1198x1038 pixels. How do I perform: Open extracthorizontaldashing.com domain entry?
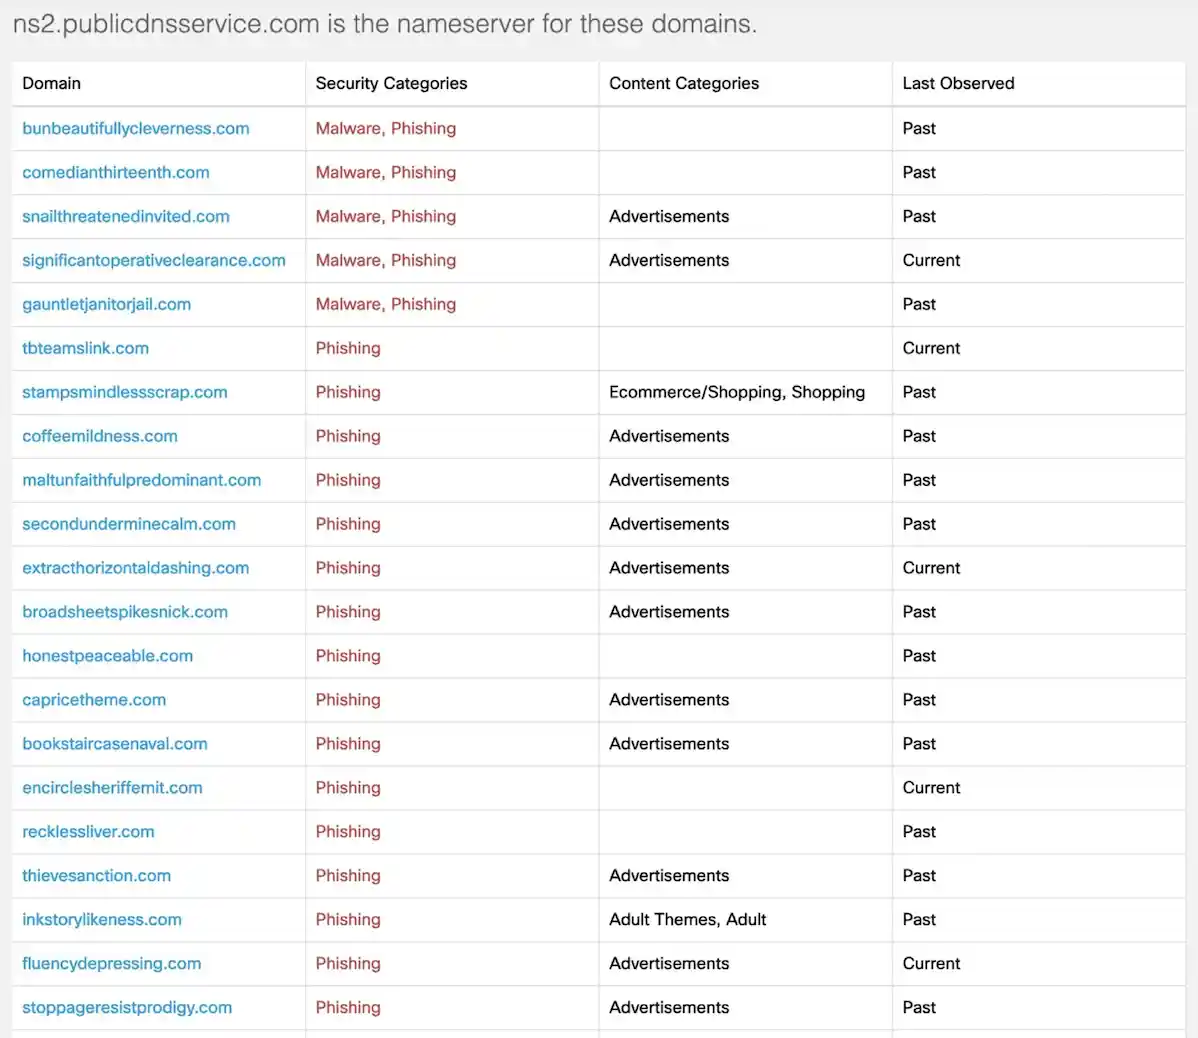coord(135,568)
